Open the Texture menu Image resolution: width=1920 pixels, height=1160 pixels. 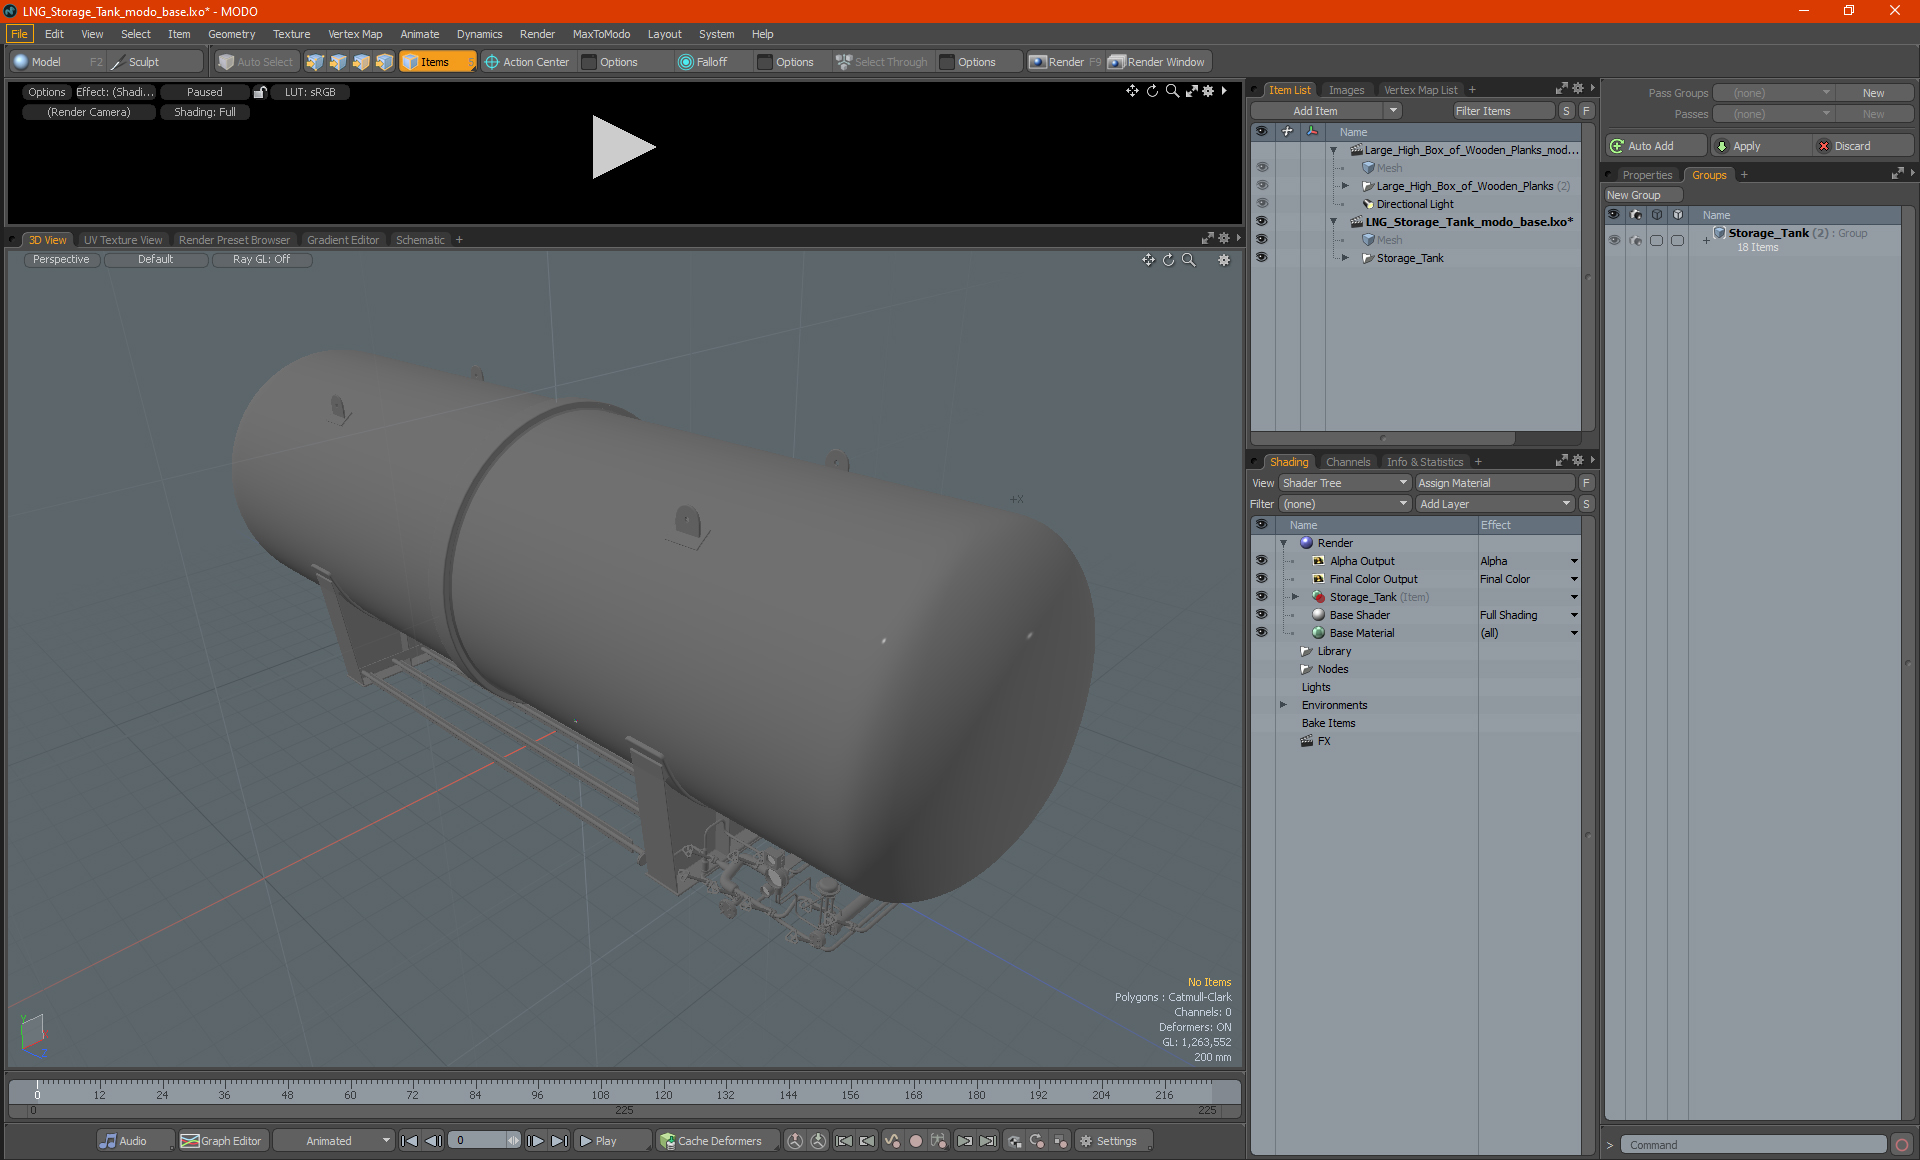pyautogui.click(x=291, y=34)
